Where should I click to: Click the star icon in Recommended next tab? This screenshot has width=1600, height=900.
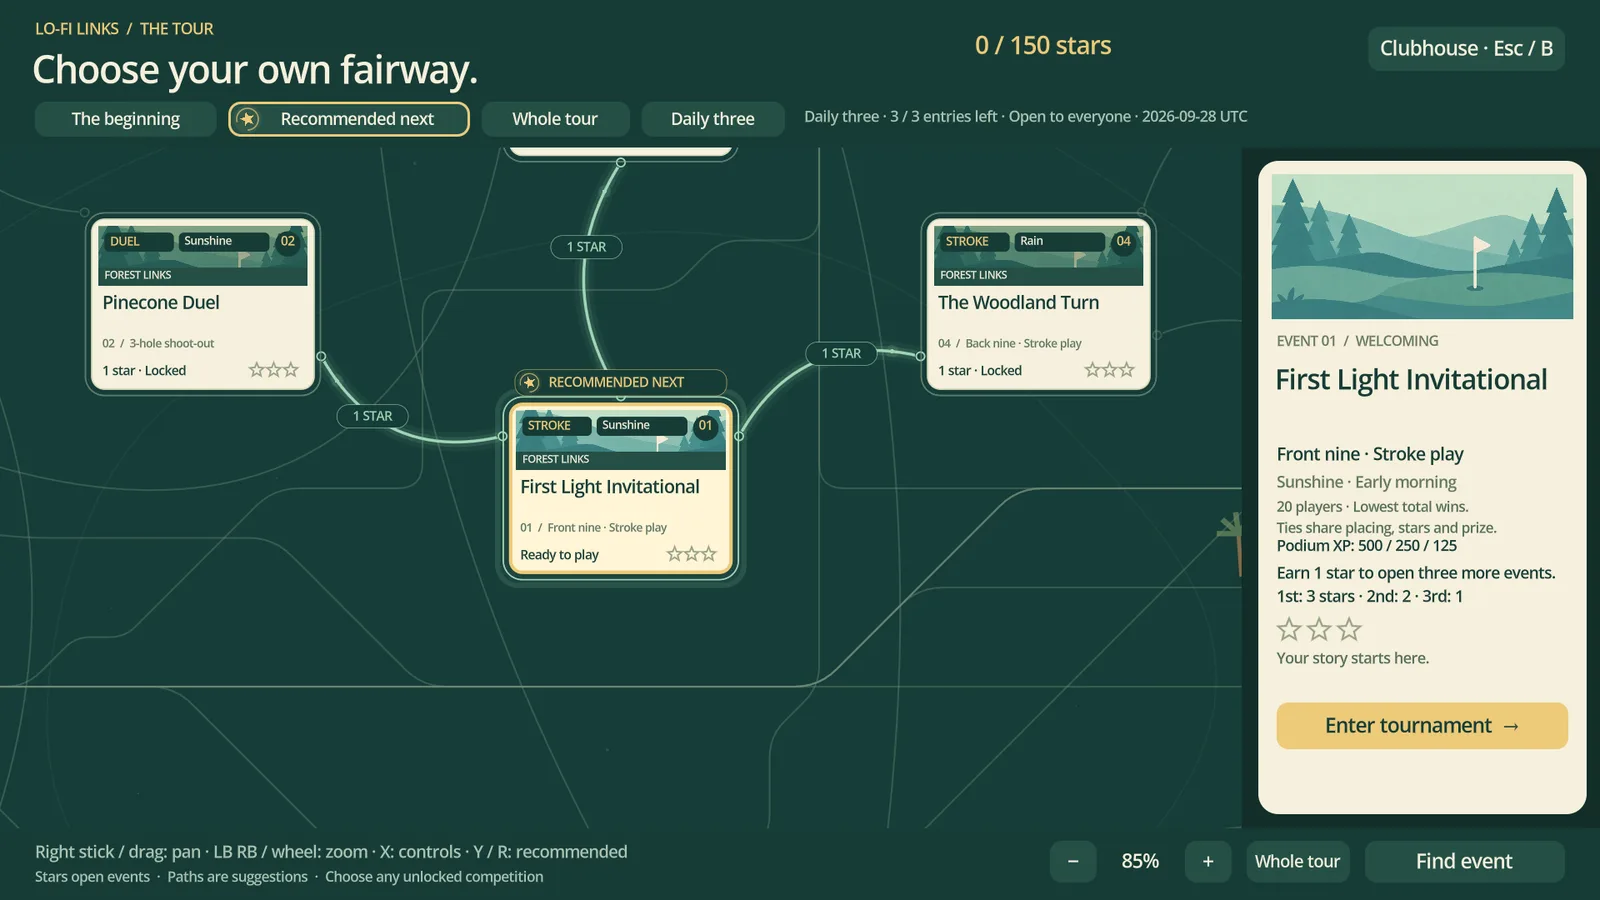(x=248, y=119)
